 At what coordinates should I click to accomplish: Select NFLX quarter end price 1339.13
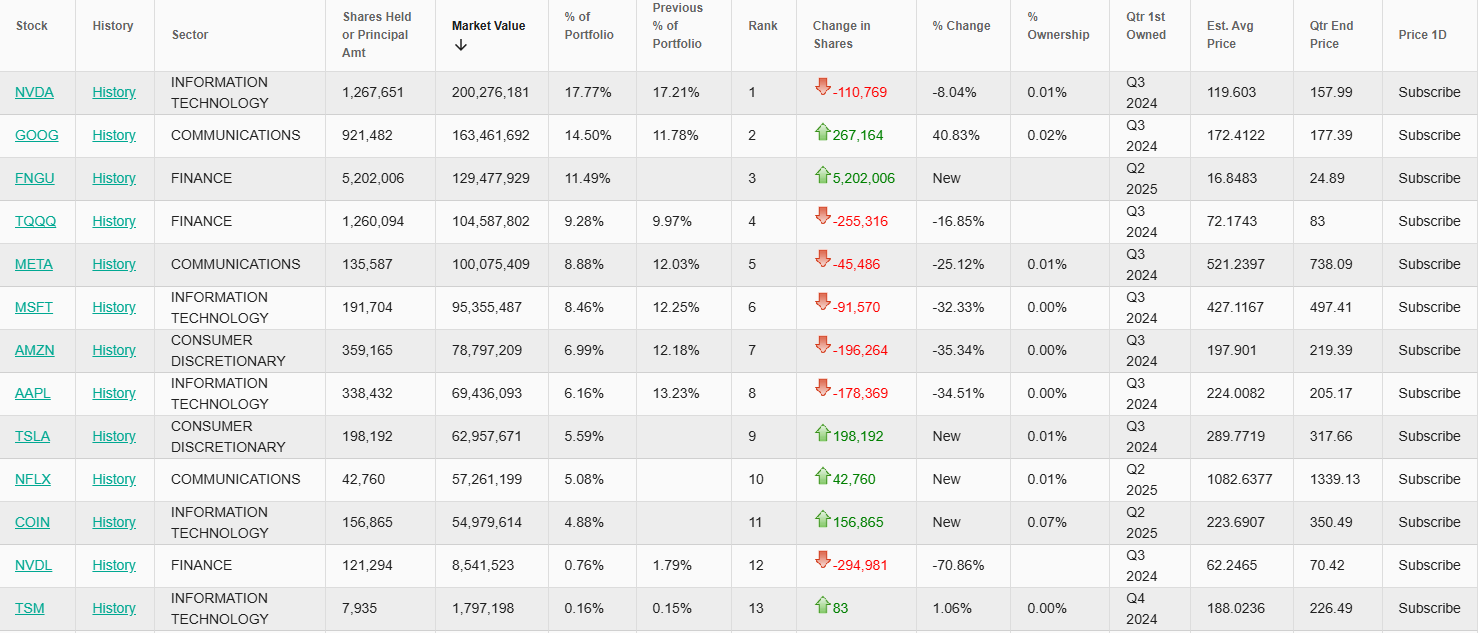coord(1336,479)
